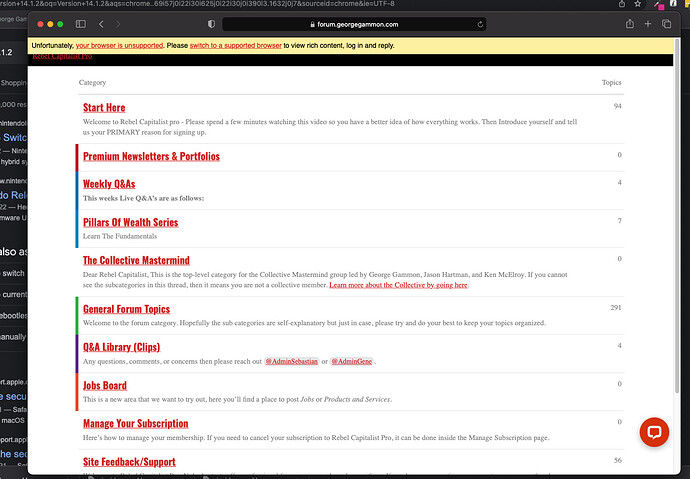Open Manage Your Subscription category
The image size is (690, 479).
click(x=136, y=424)
